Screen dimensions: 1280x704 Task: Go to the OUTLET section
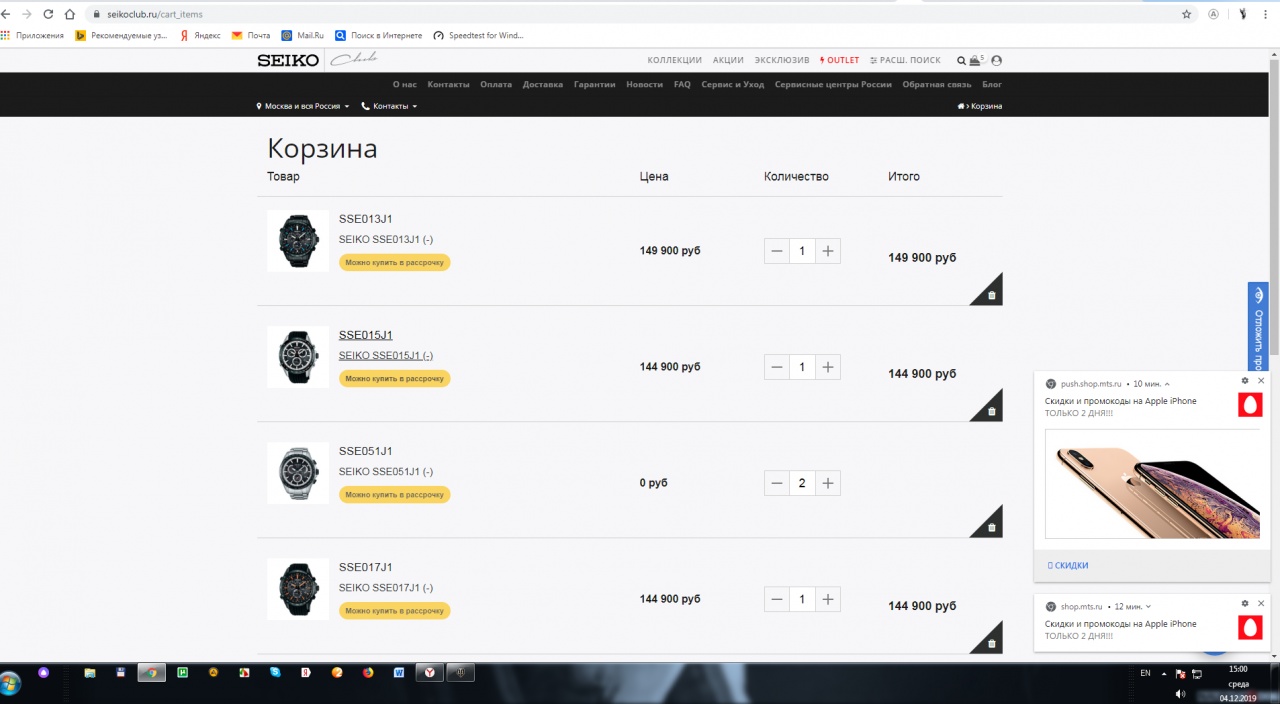pos(839,60)
